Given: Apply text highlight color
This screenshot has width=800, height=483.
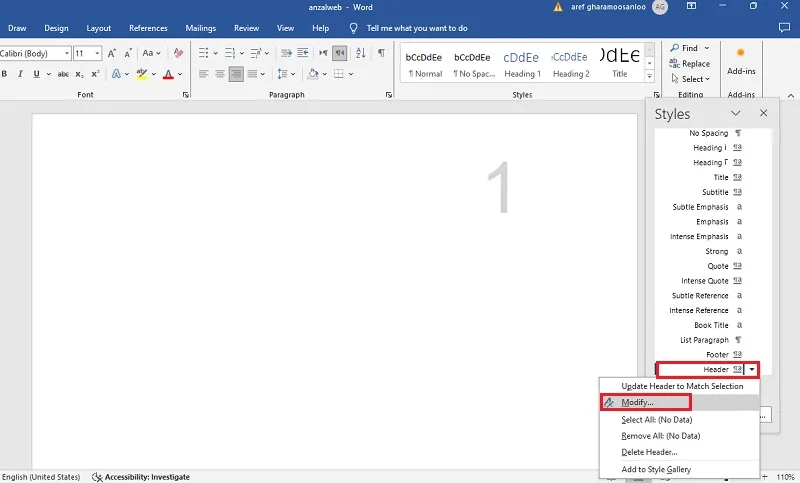Looking at the screenshot, I should point(142,74).
